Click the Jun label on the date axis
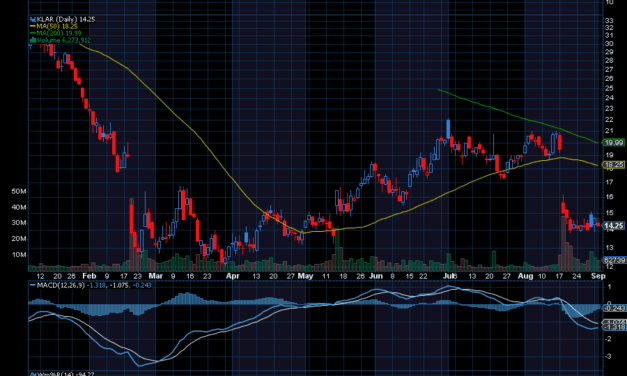This screenshot has width=627, height=376. point(375,276)
